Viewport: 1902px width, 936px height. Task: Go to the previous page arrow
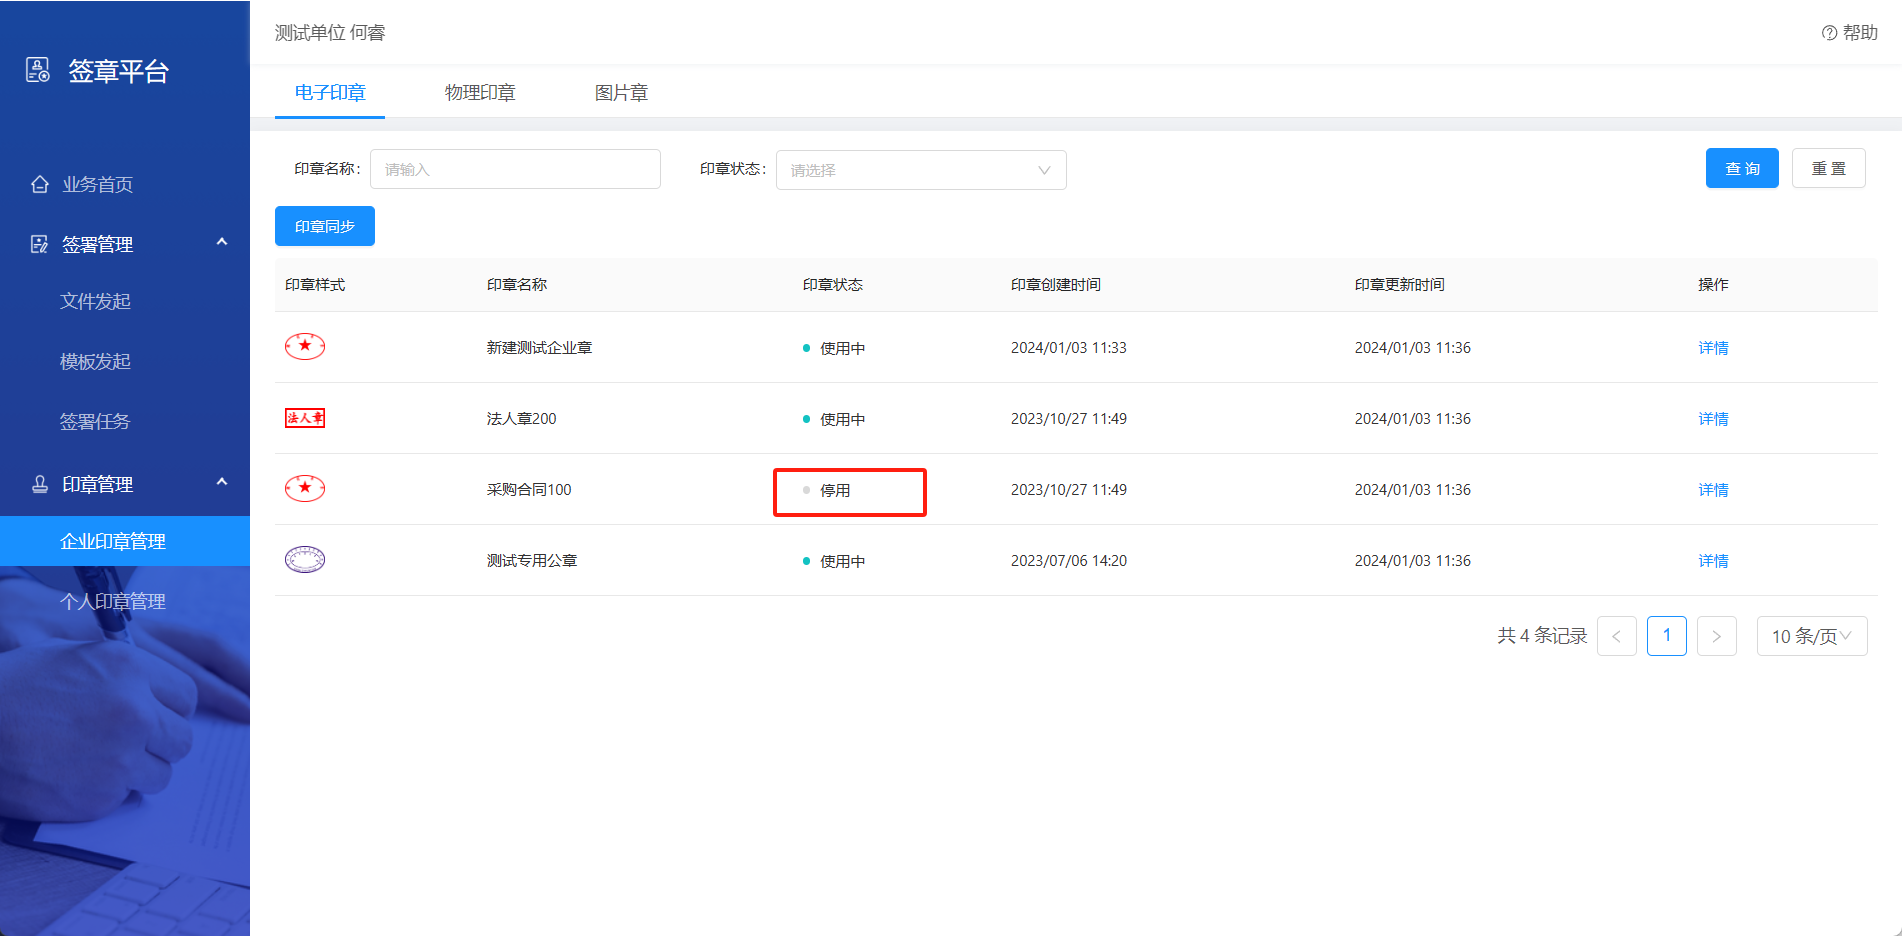1616,636
